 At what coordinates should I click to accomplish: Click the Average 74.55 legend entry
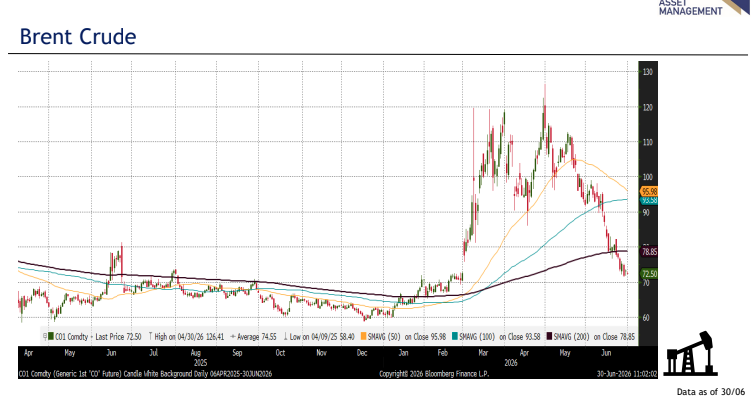pos(253,337)
